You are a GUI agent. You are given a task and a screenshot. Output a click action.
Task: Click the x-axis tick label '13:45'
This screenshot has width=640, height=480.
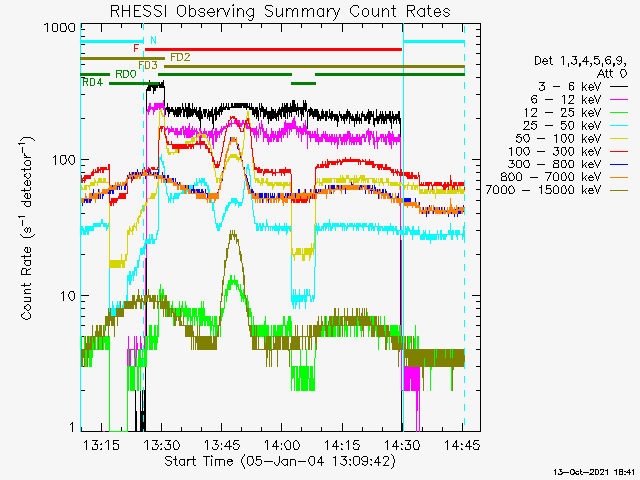coord(222,445)
